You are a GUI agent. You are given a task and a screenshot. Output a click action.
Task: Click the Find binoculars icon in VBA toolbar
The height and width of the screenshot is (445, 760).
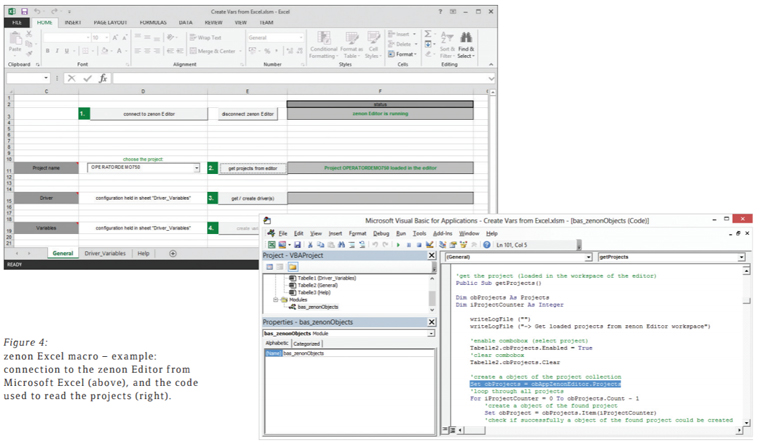(341, 245)
